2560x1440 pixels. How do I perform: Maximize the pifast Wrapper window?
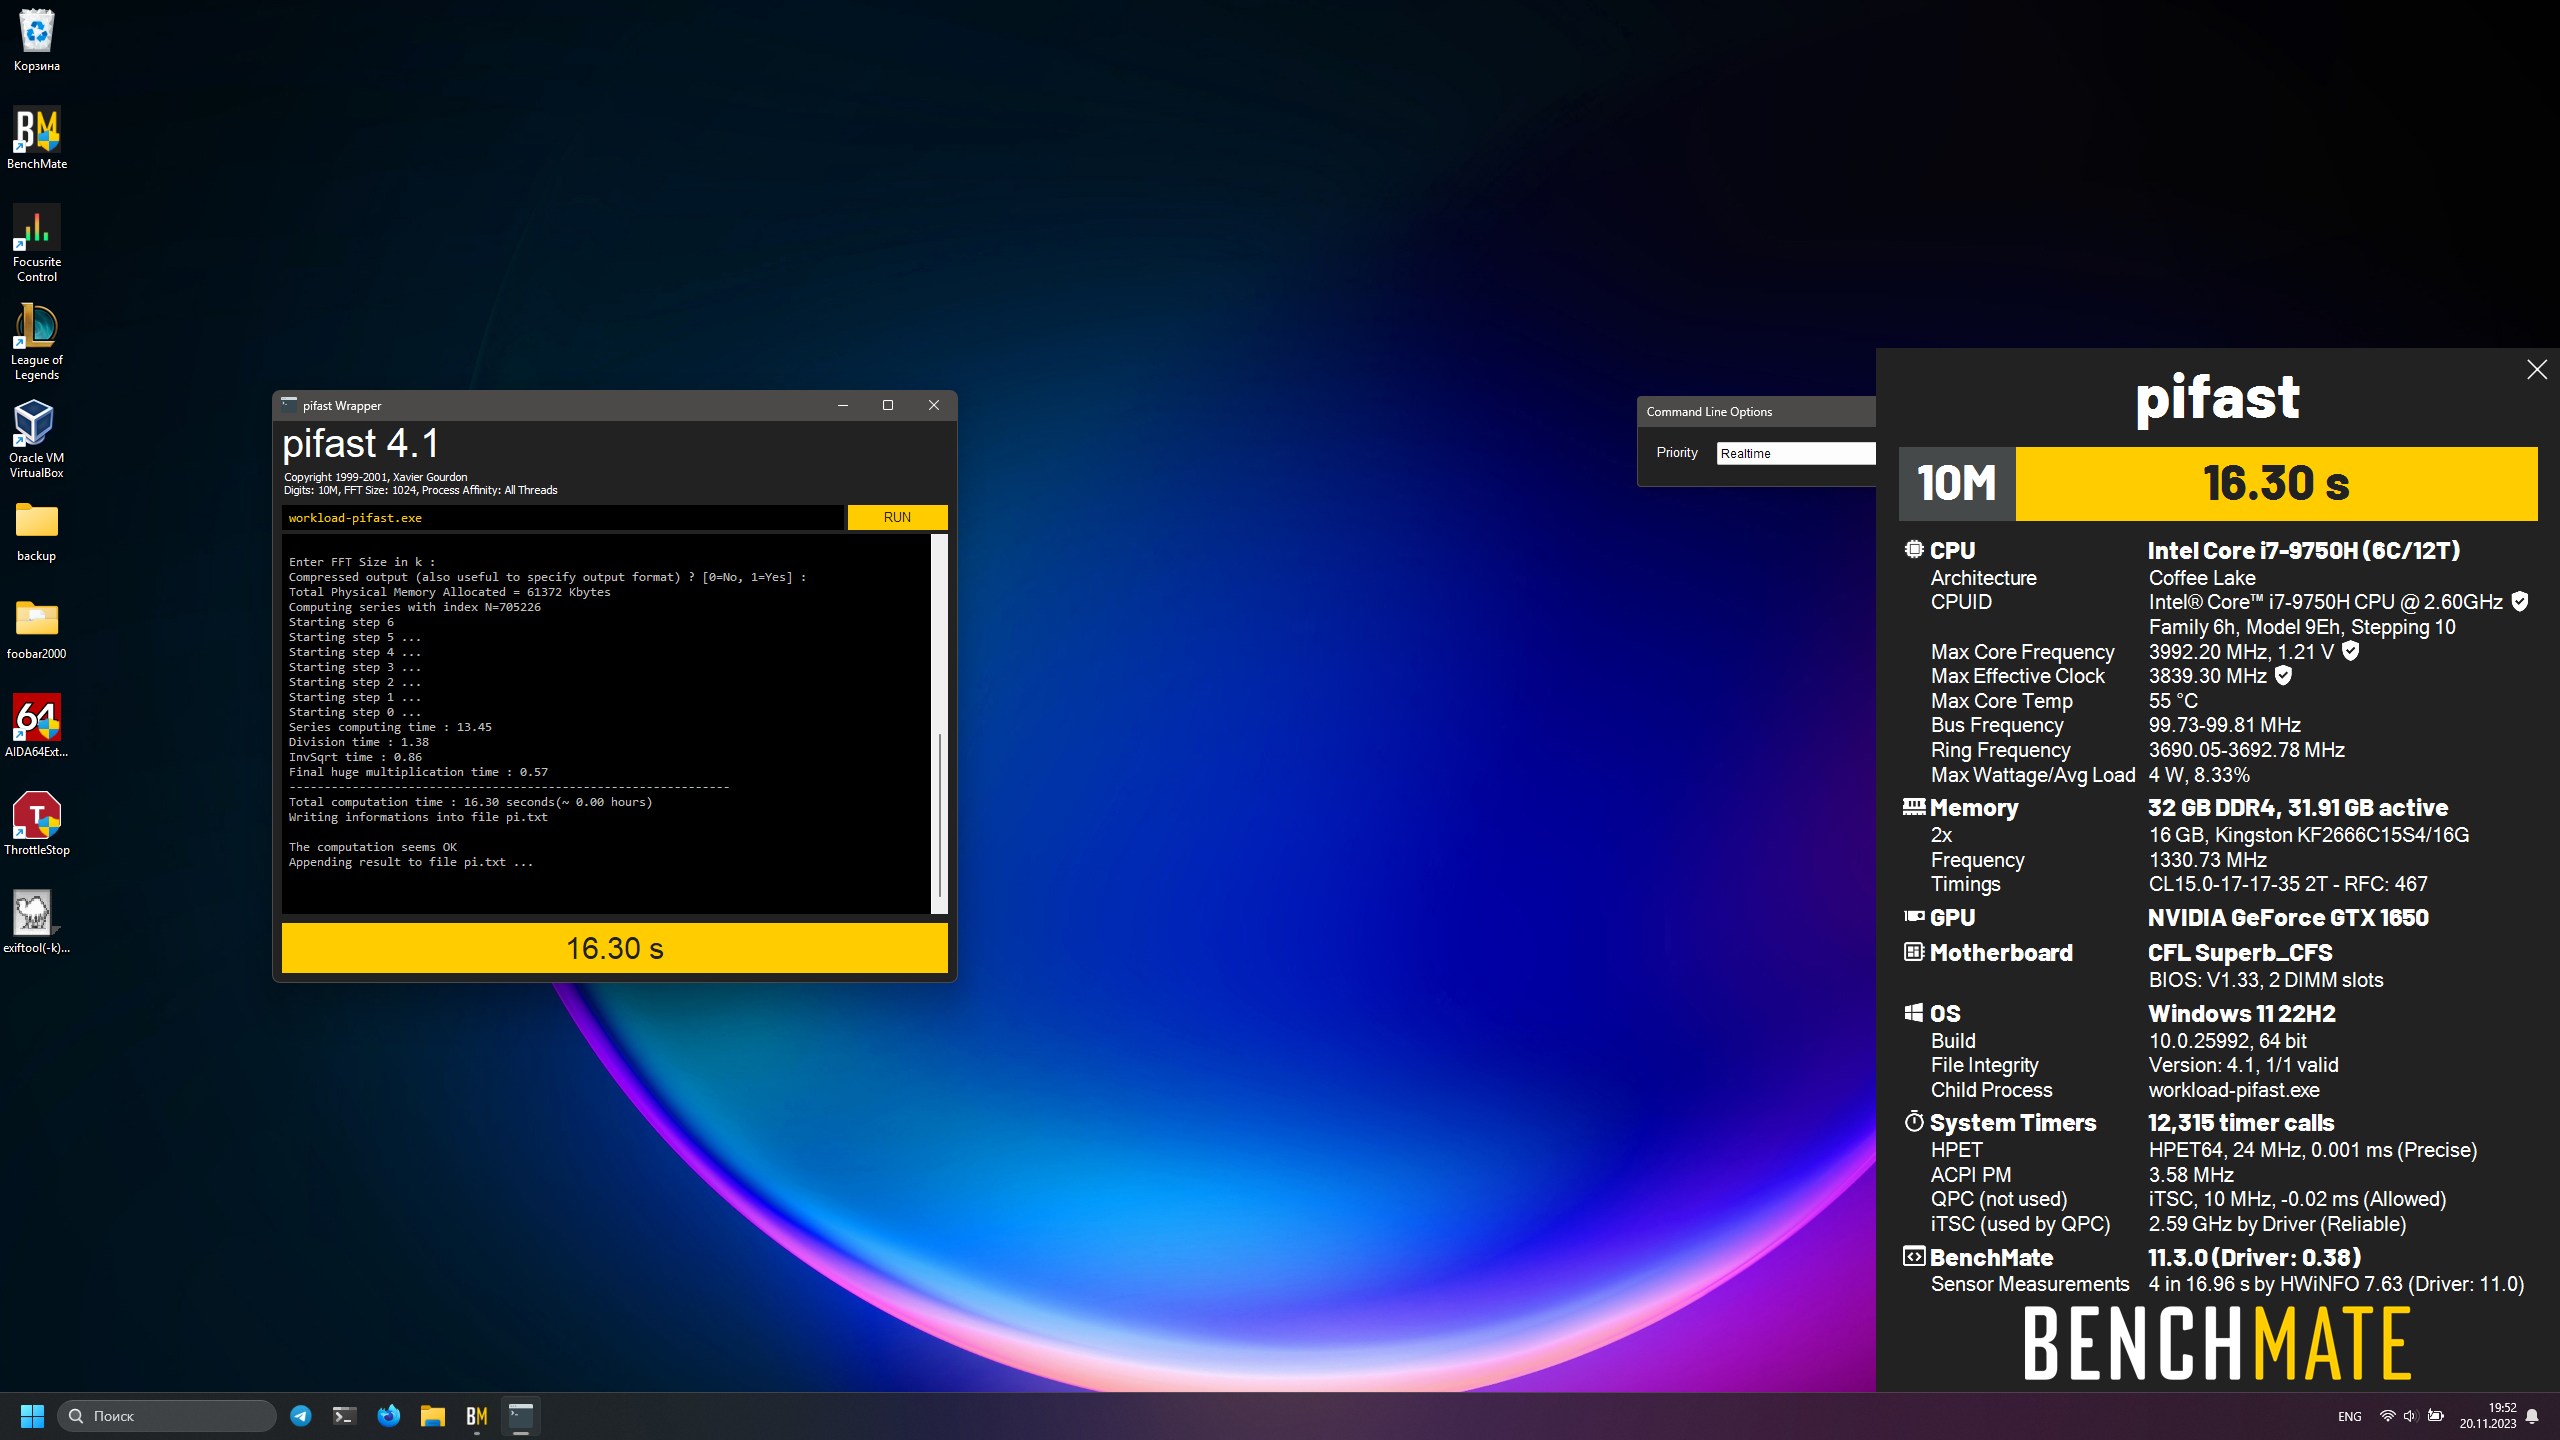tap(888, 405)
